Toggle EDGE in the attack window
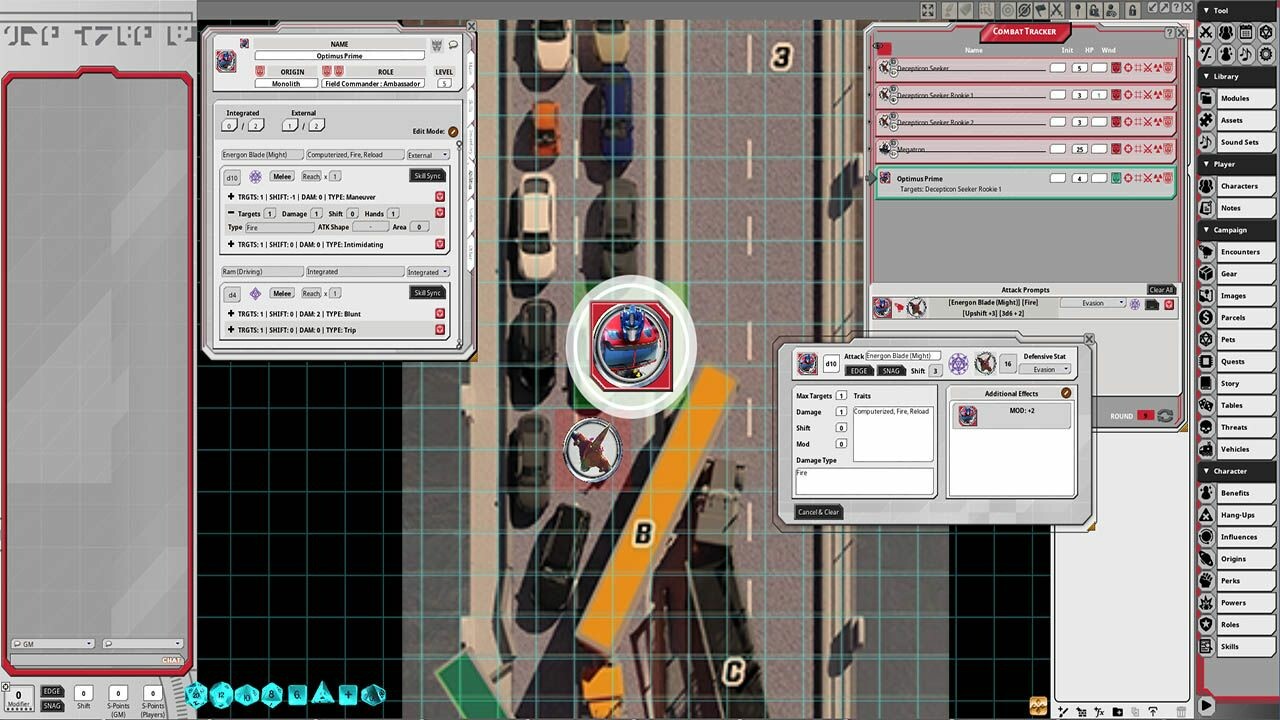 (x=859, y=371)
